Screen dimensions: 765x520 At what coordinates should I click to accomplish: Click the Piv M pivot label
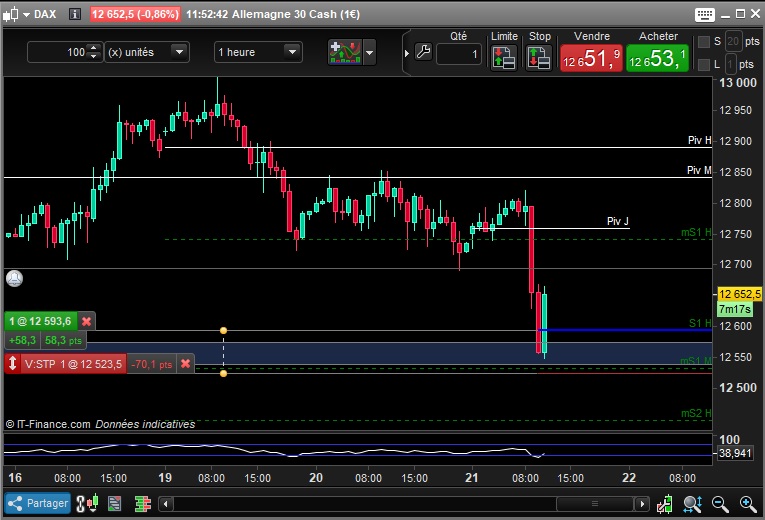(699, 170)
